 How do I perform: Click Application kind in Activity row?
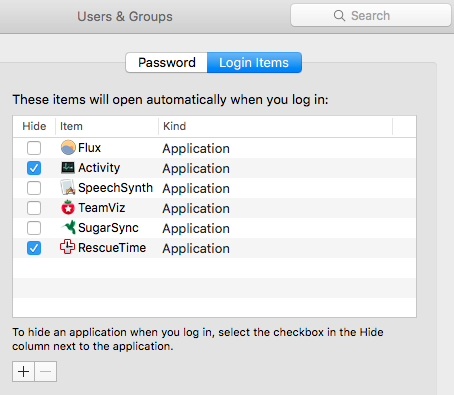(x=196, y=169)
